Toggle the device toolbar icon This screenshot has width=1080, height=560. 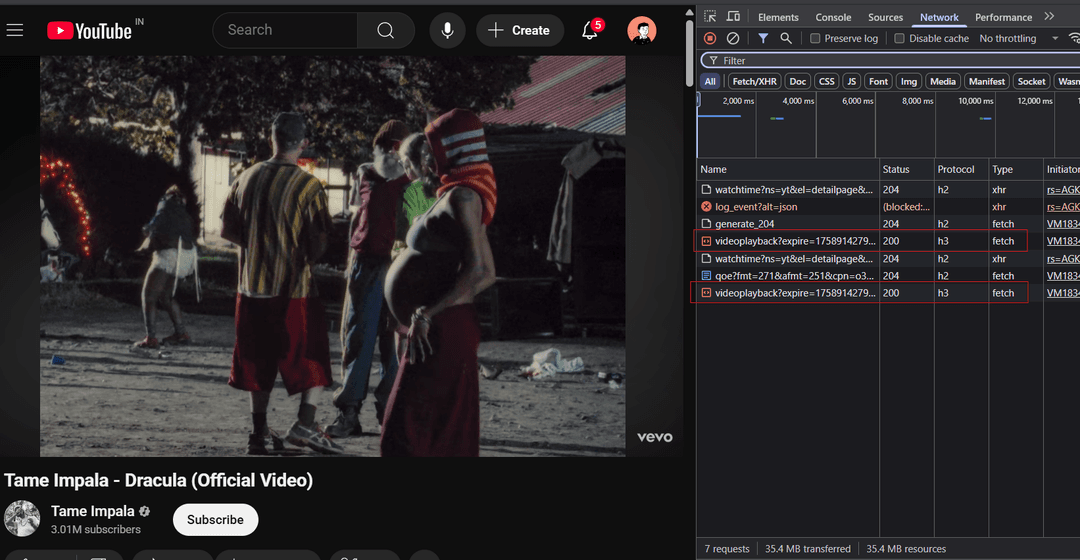click(x=733, y=17)
